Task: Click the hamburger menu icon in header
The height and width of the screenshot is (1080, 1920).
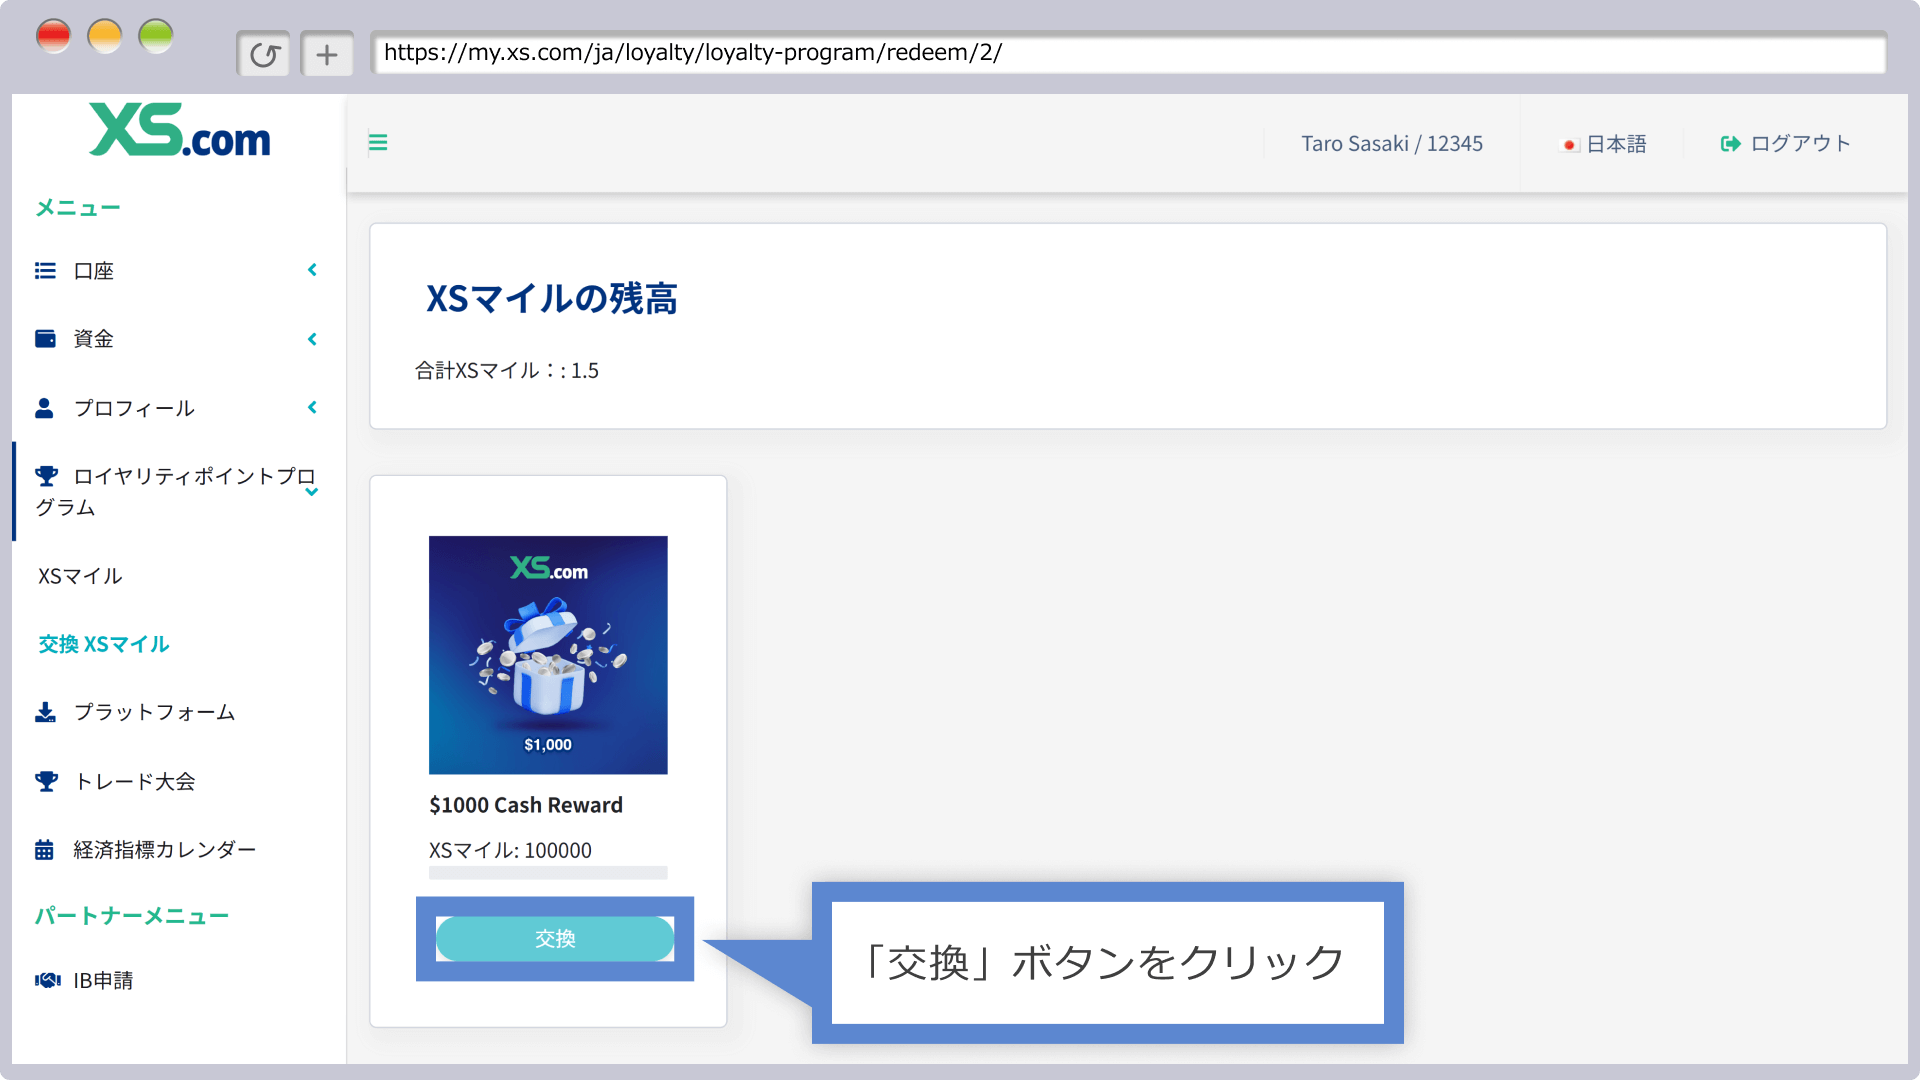Action: pyautogui.click(x=378, y=143)
